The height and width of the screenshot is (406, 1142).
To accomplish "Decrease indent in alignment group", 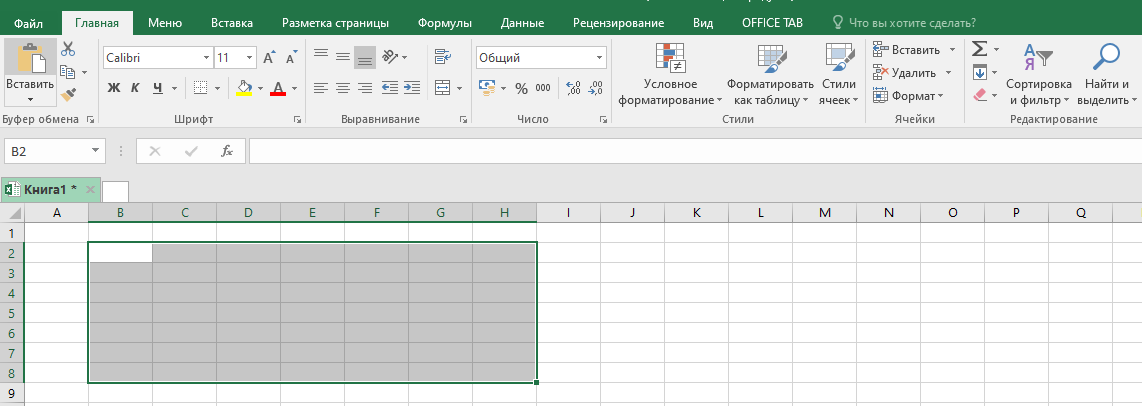I will (390, 88).
